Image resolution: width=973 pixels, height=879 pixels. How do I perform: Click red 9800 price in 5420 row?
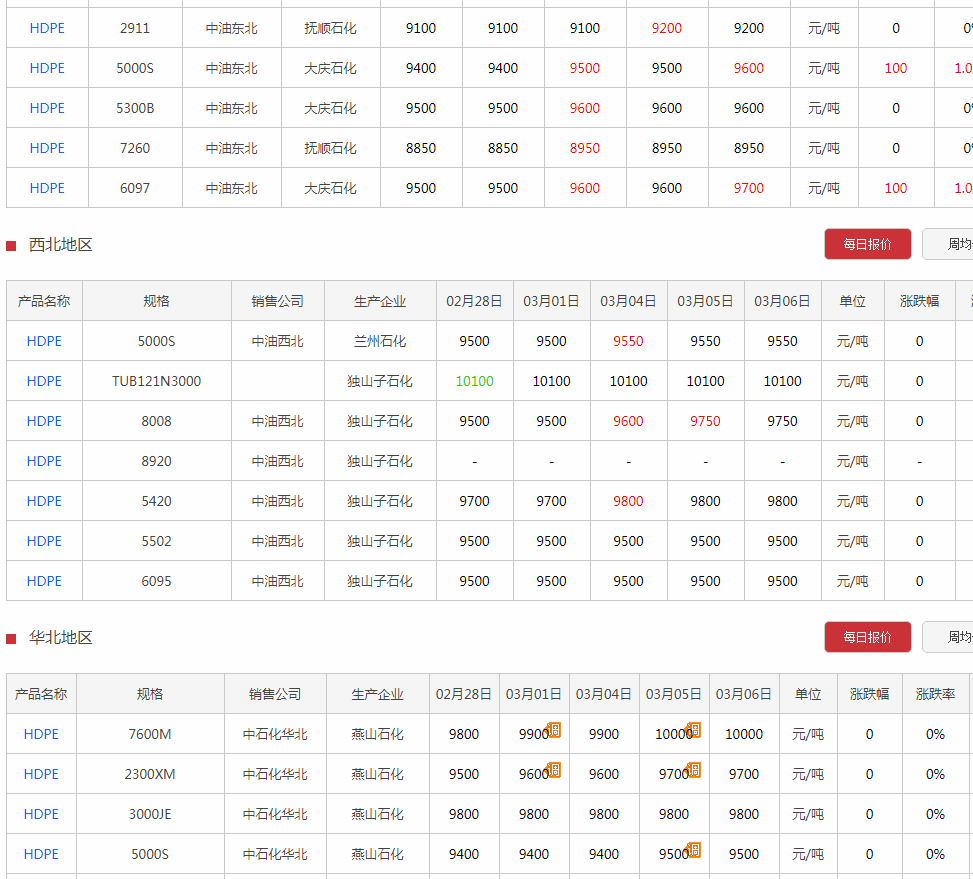(629, 501)
